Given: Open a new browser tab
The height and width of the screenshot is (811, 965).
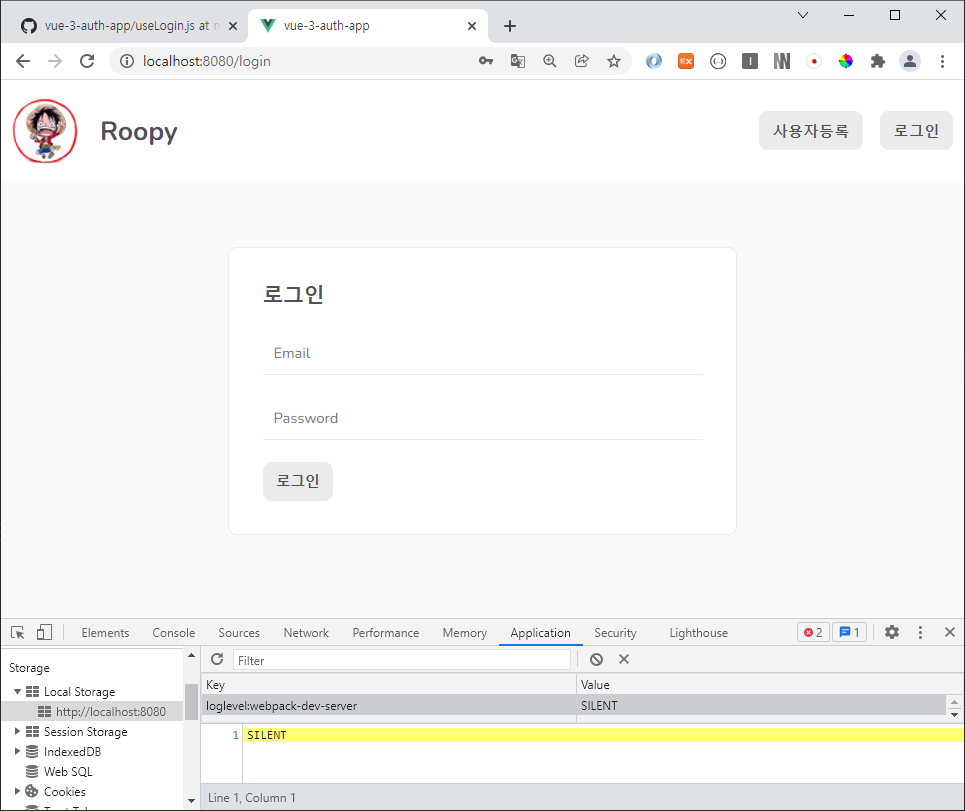Looking at the screenshot, I should (x=510, y=26).
